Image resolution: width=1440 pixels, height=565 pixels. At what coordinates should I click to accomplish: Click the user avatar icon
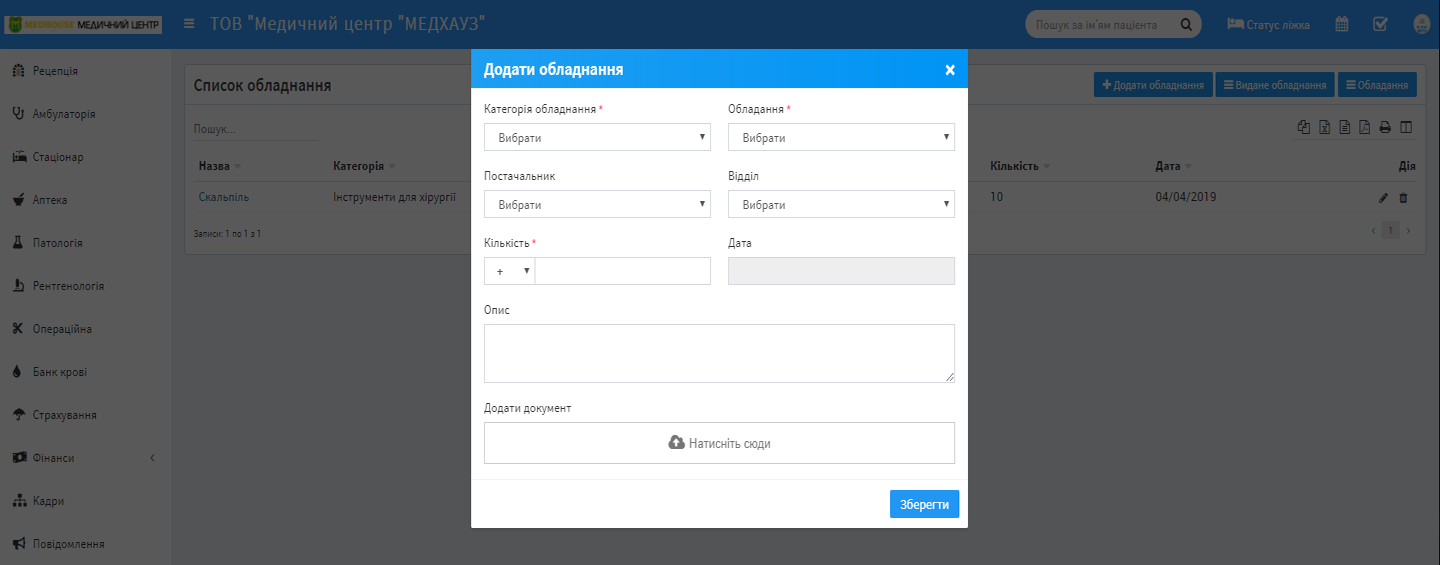[x=1422, y=24]
